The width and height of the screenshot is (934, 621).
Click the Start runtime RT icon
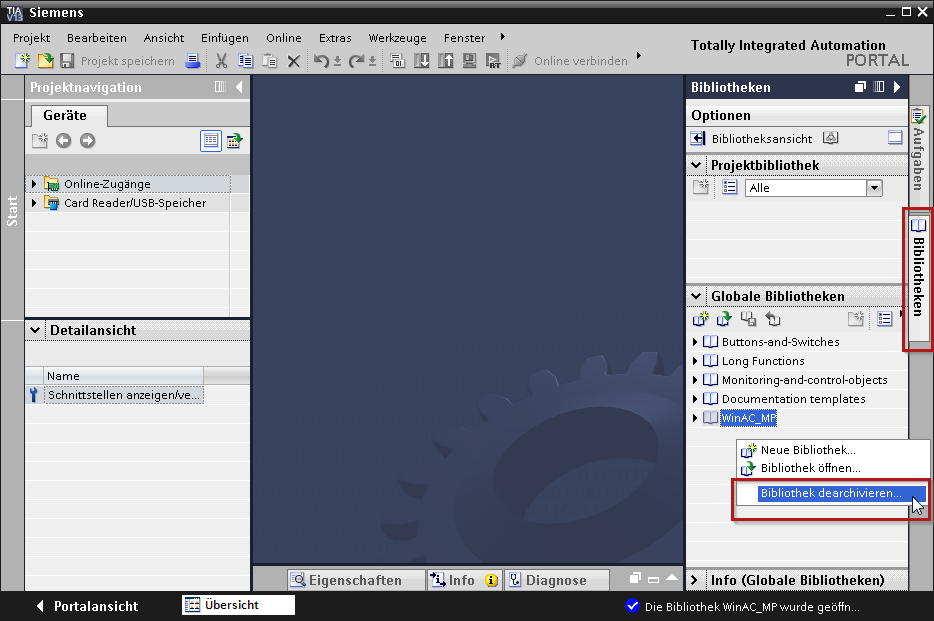pos(493,61)
